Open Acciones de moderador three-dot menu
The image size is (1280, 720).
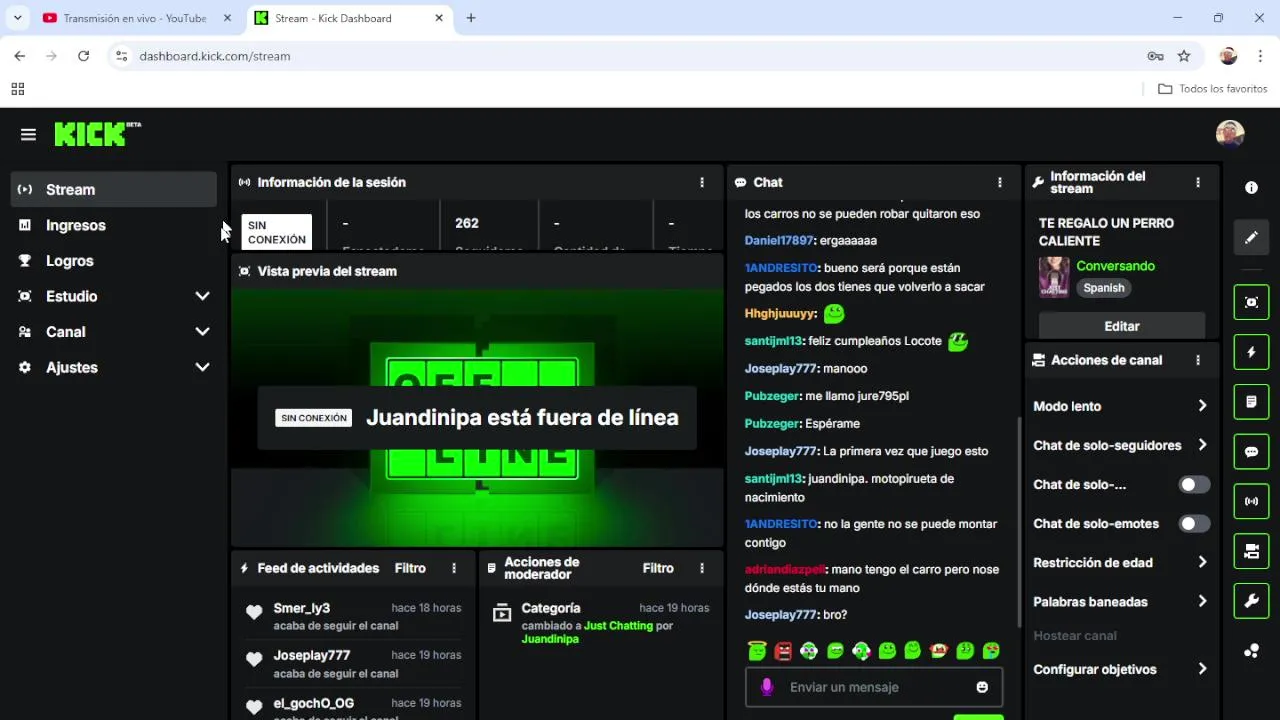tap(702, 568)
